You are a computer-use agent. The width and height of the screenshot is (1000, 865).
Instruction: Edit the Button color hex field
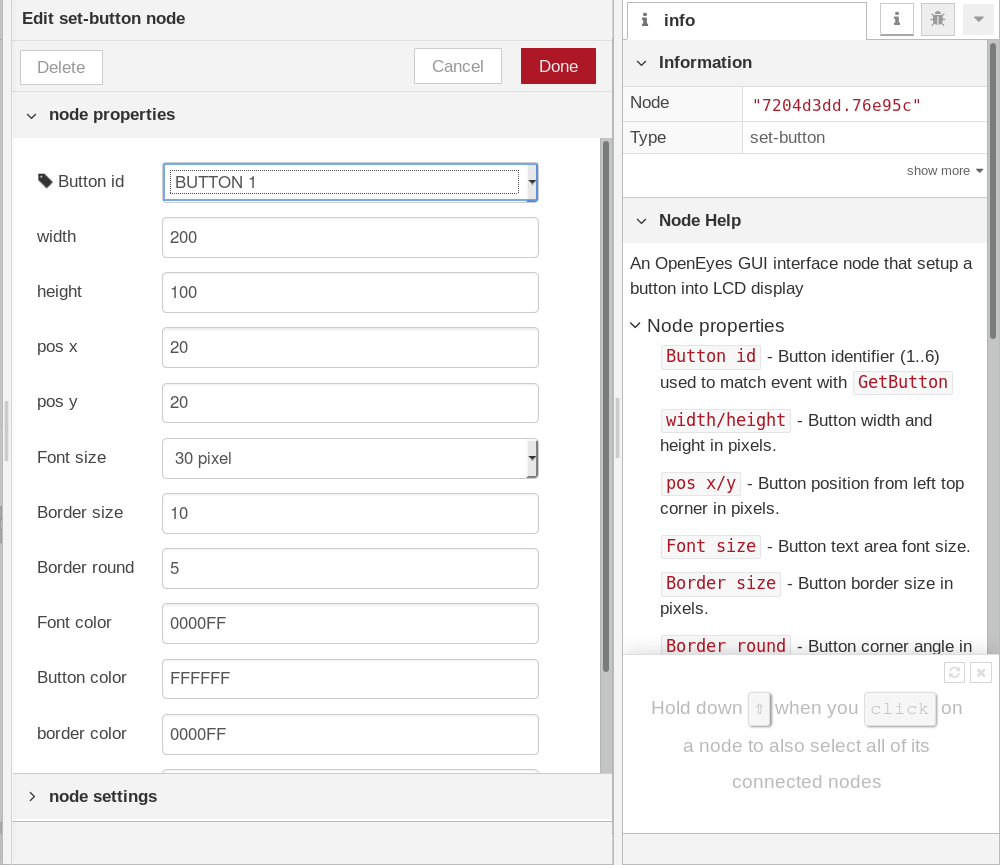(350, 679)
